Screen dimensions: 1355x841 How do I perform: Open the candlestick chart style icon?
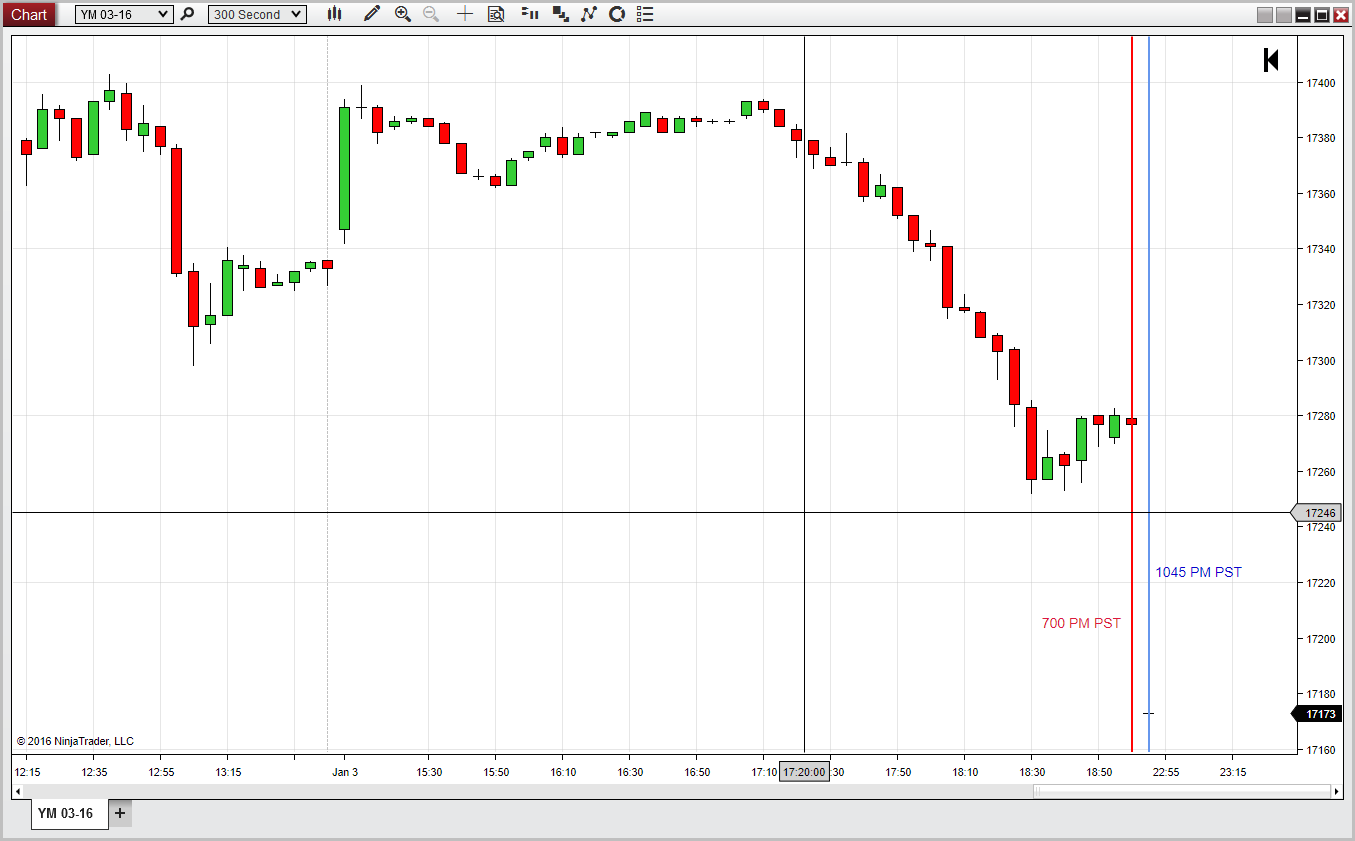pyautogui.click(x=334, y=14)
